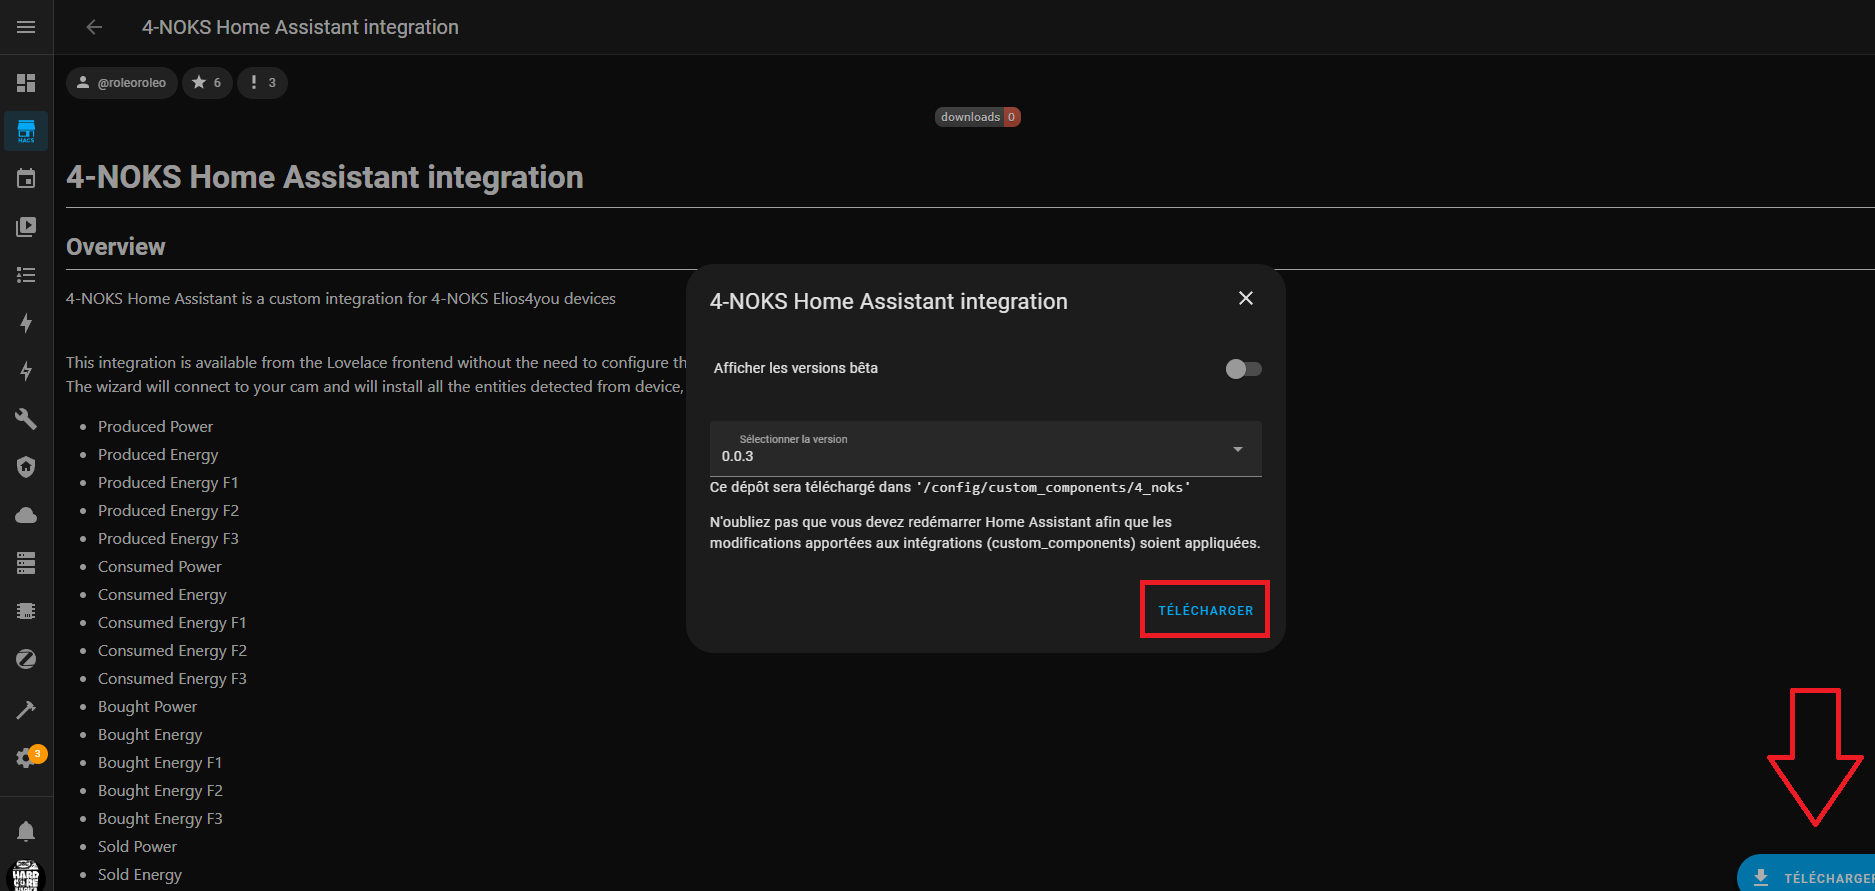Click 'Bought Power' list item
1875x891 pixels.
[x=147, y=707]
